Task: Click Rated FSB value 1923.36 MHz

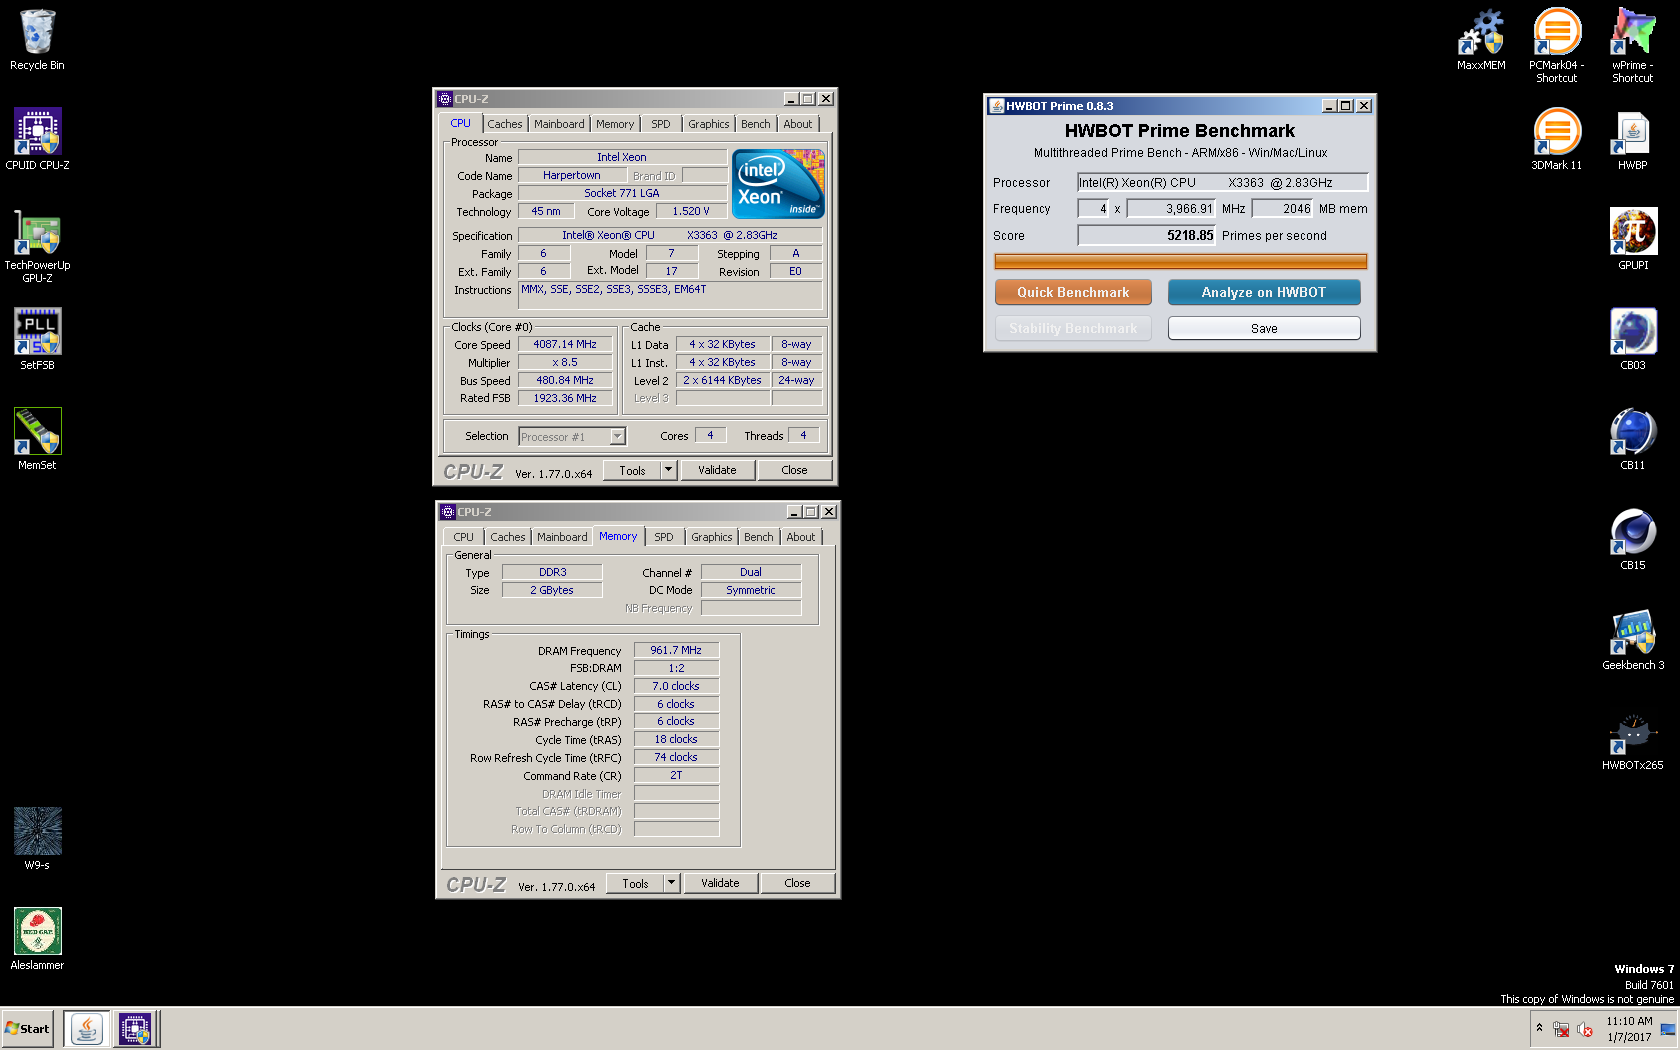Action: pyautogui.click(x=565, y=398)
